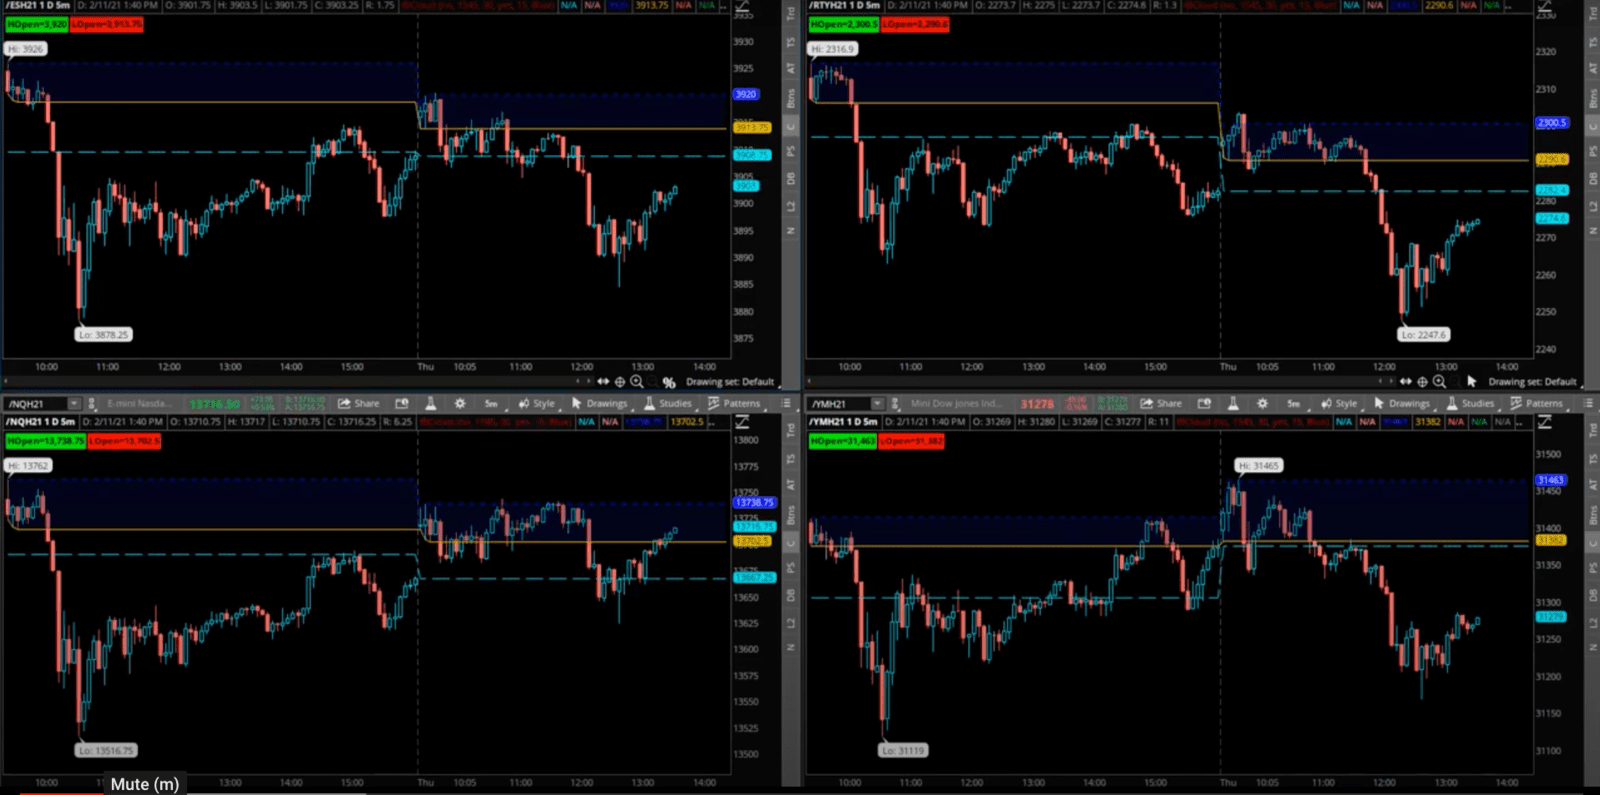Open Drawings dropdown in /NQH21 toolbar
Screen dimensions: 1600x795
600,404
